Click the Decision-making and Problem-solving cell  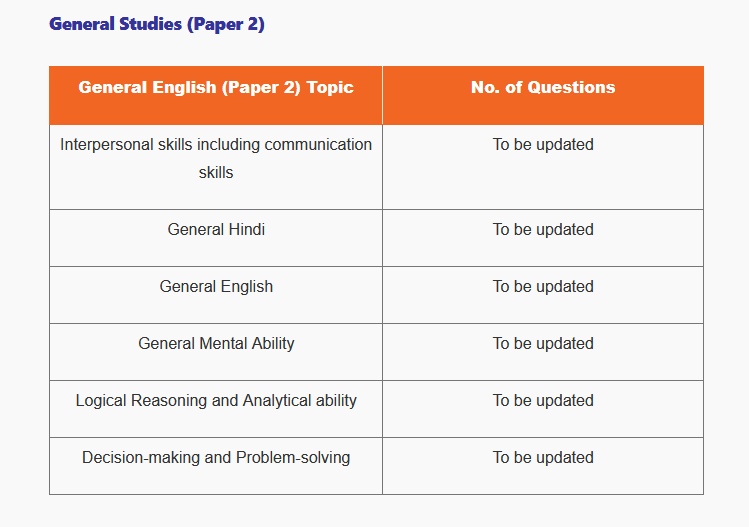point(216,458)
